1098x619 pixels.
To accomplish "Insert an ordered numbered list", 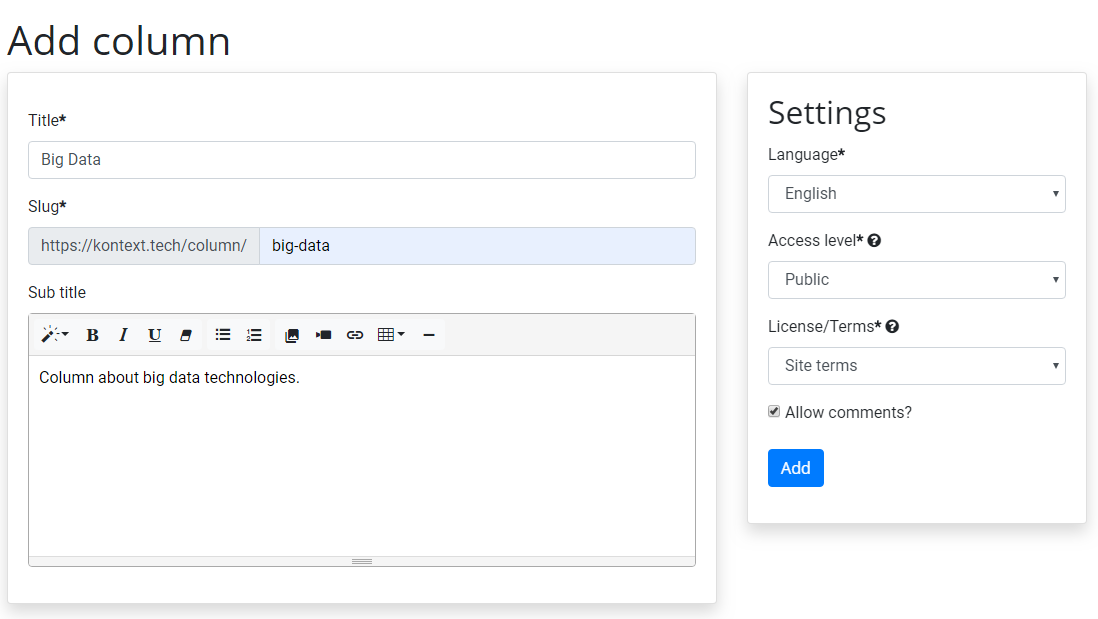I will point(254,335).
